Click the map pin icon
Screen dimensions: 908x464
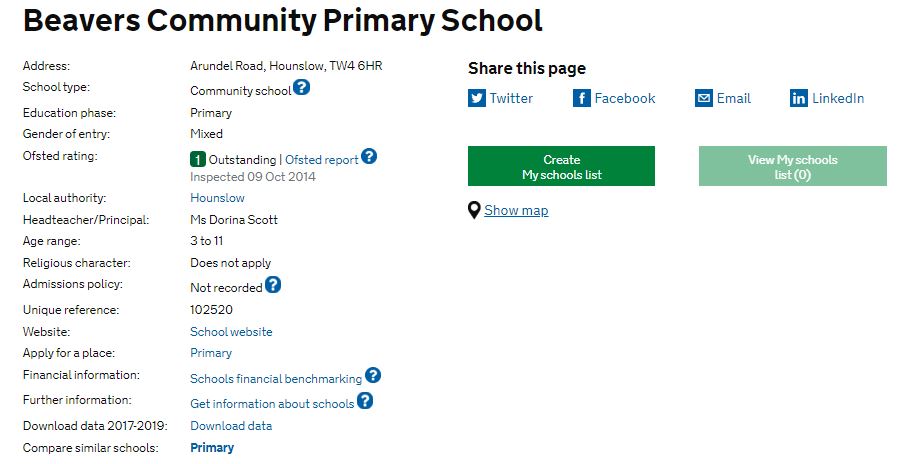474,210
